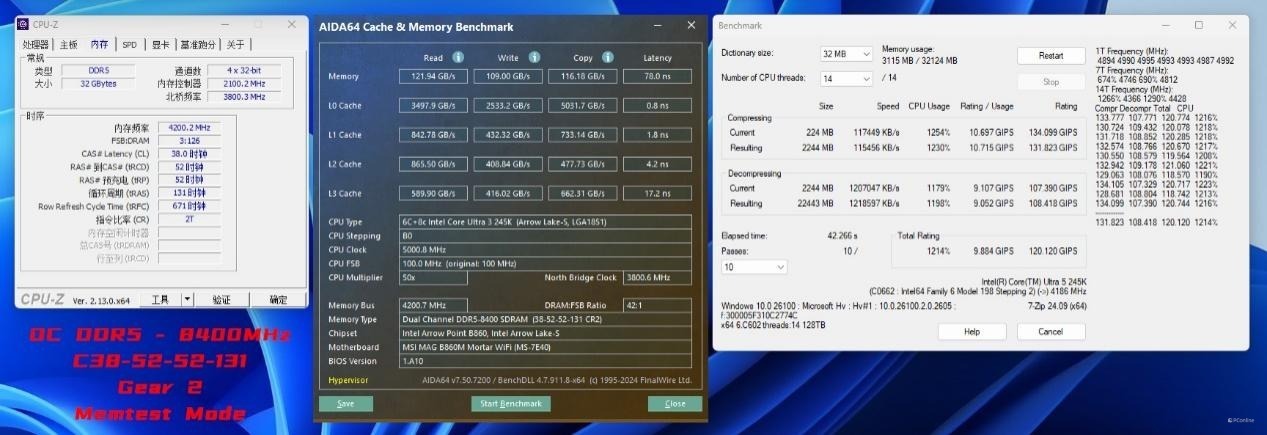Open the CPU-Z 关于 tab

(x=235, y=44)
